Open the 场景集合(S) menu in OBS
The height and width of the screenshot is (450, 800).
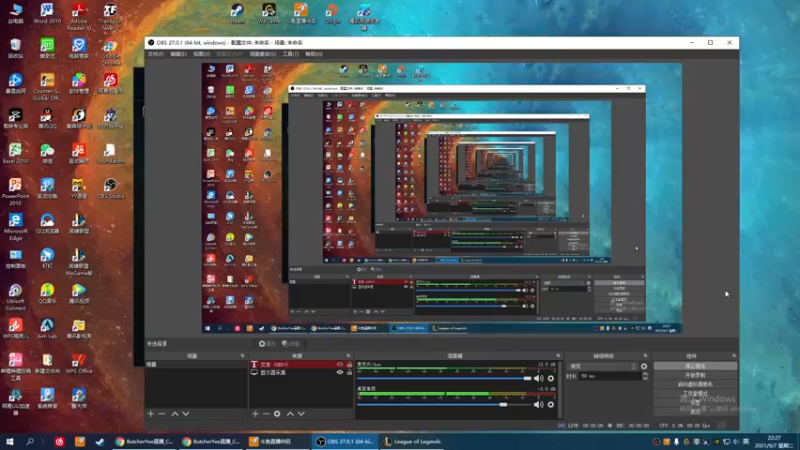click(262, 54)
